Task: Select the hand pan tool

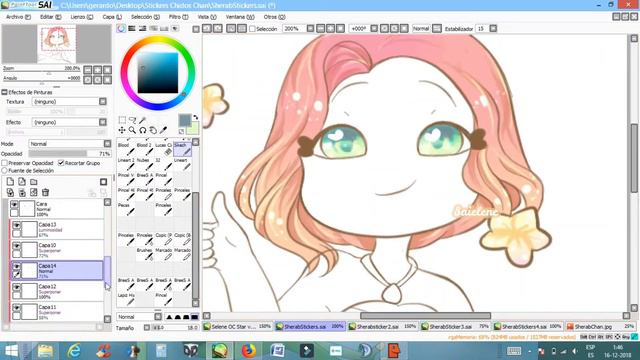Action: click(x=153, y=130)
